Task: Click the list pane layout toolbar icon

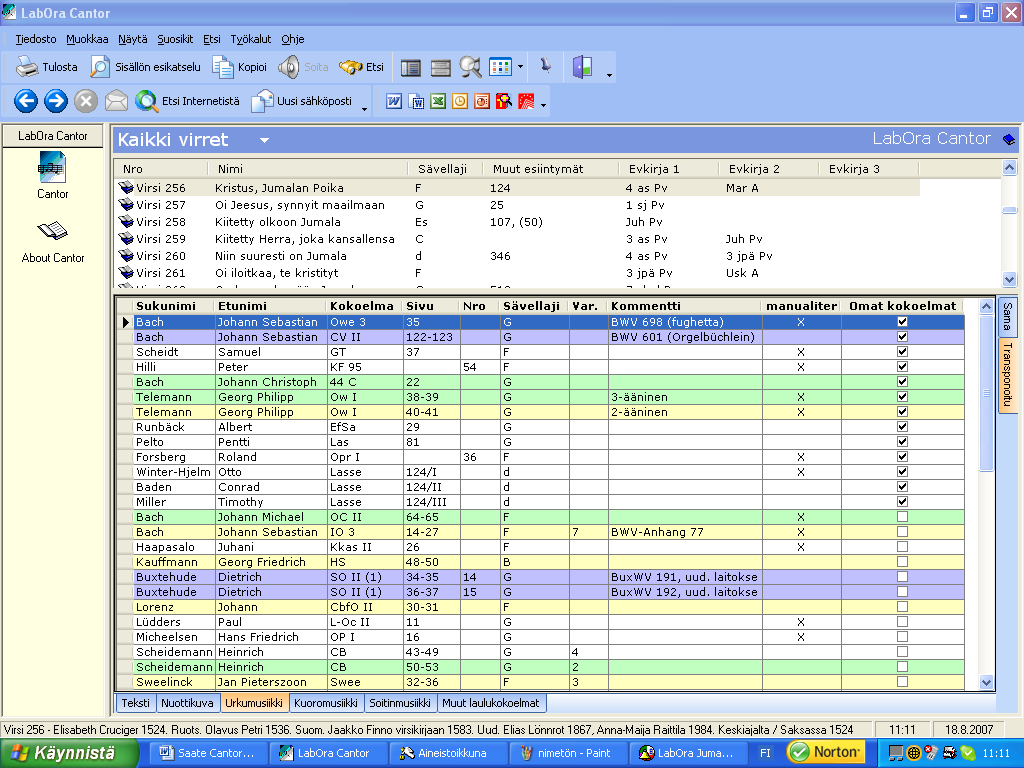Action: tap(411, 67)
